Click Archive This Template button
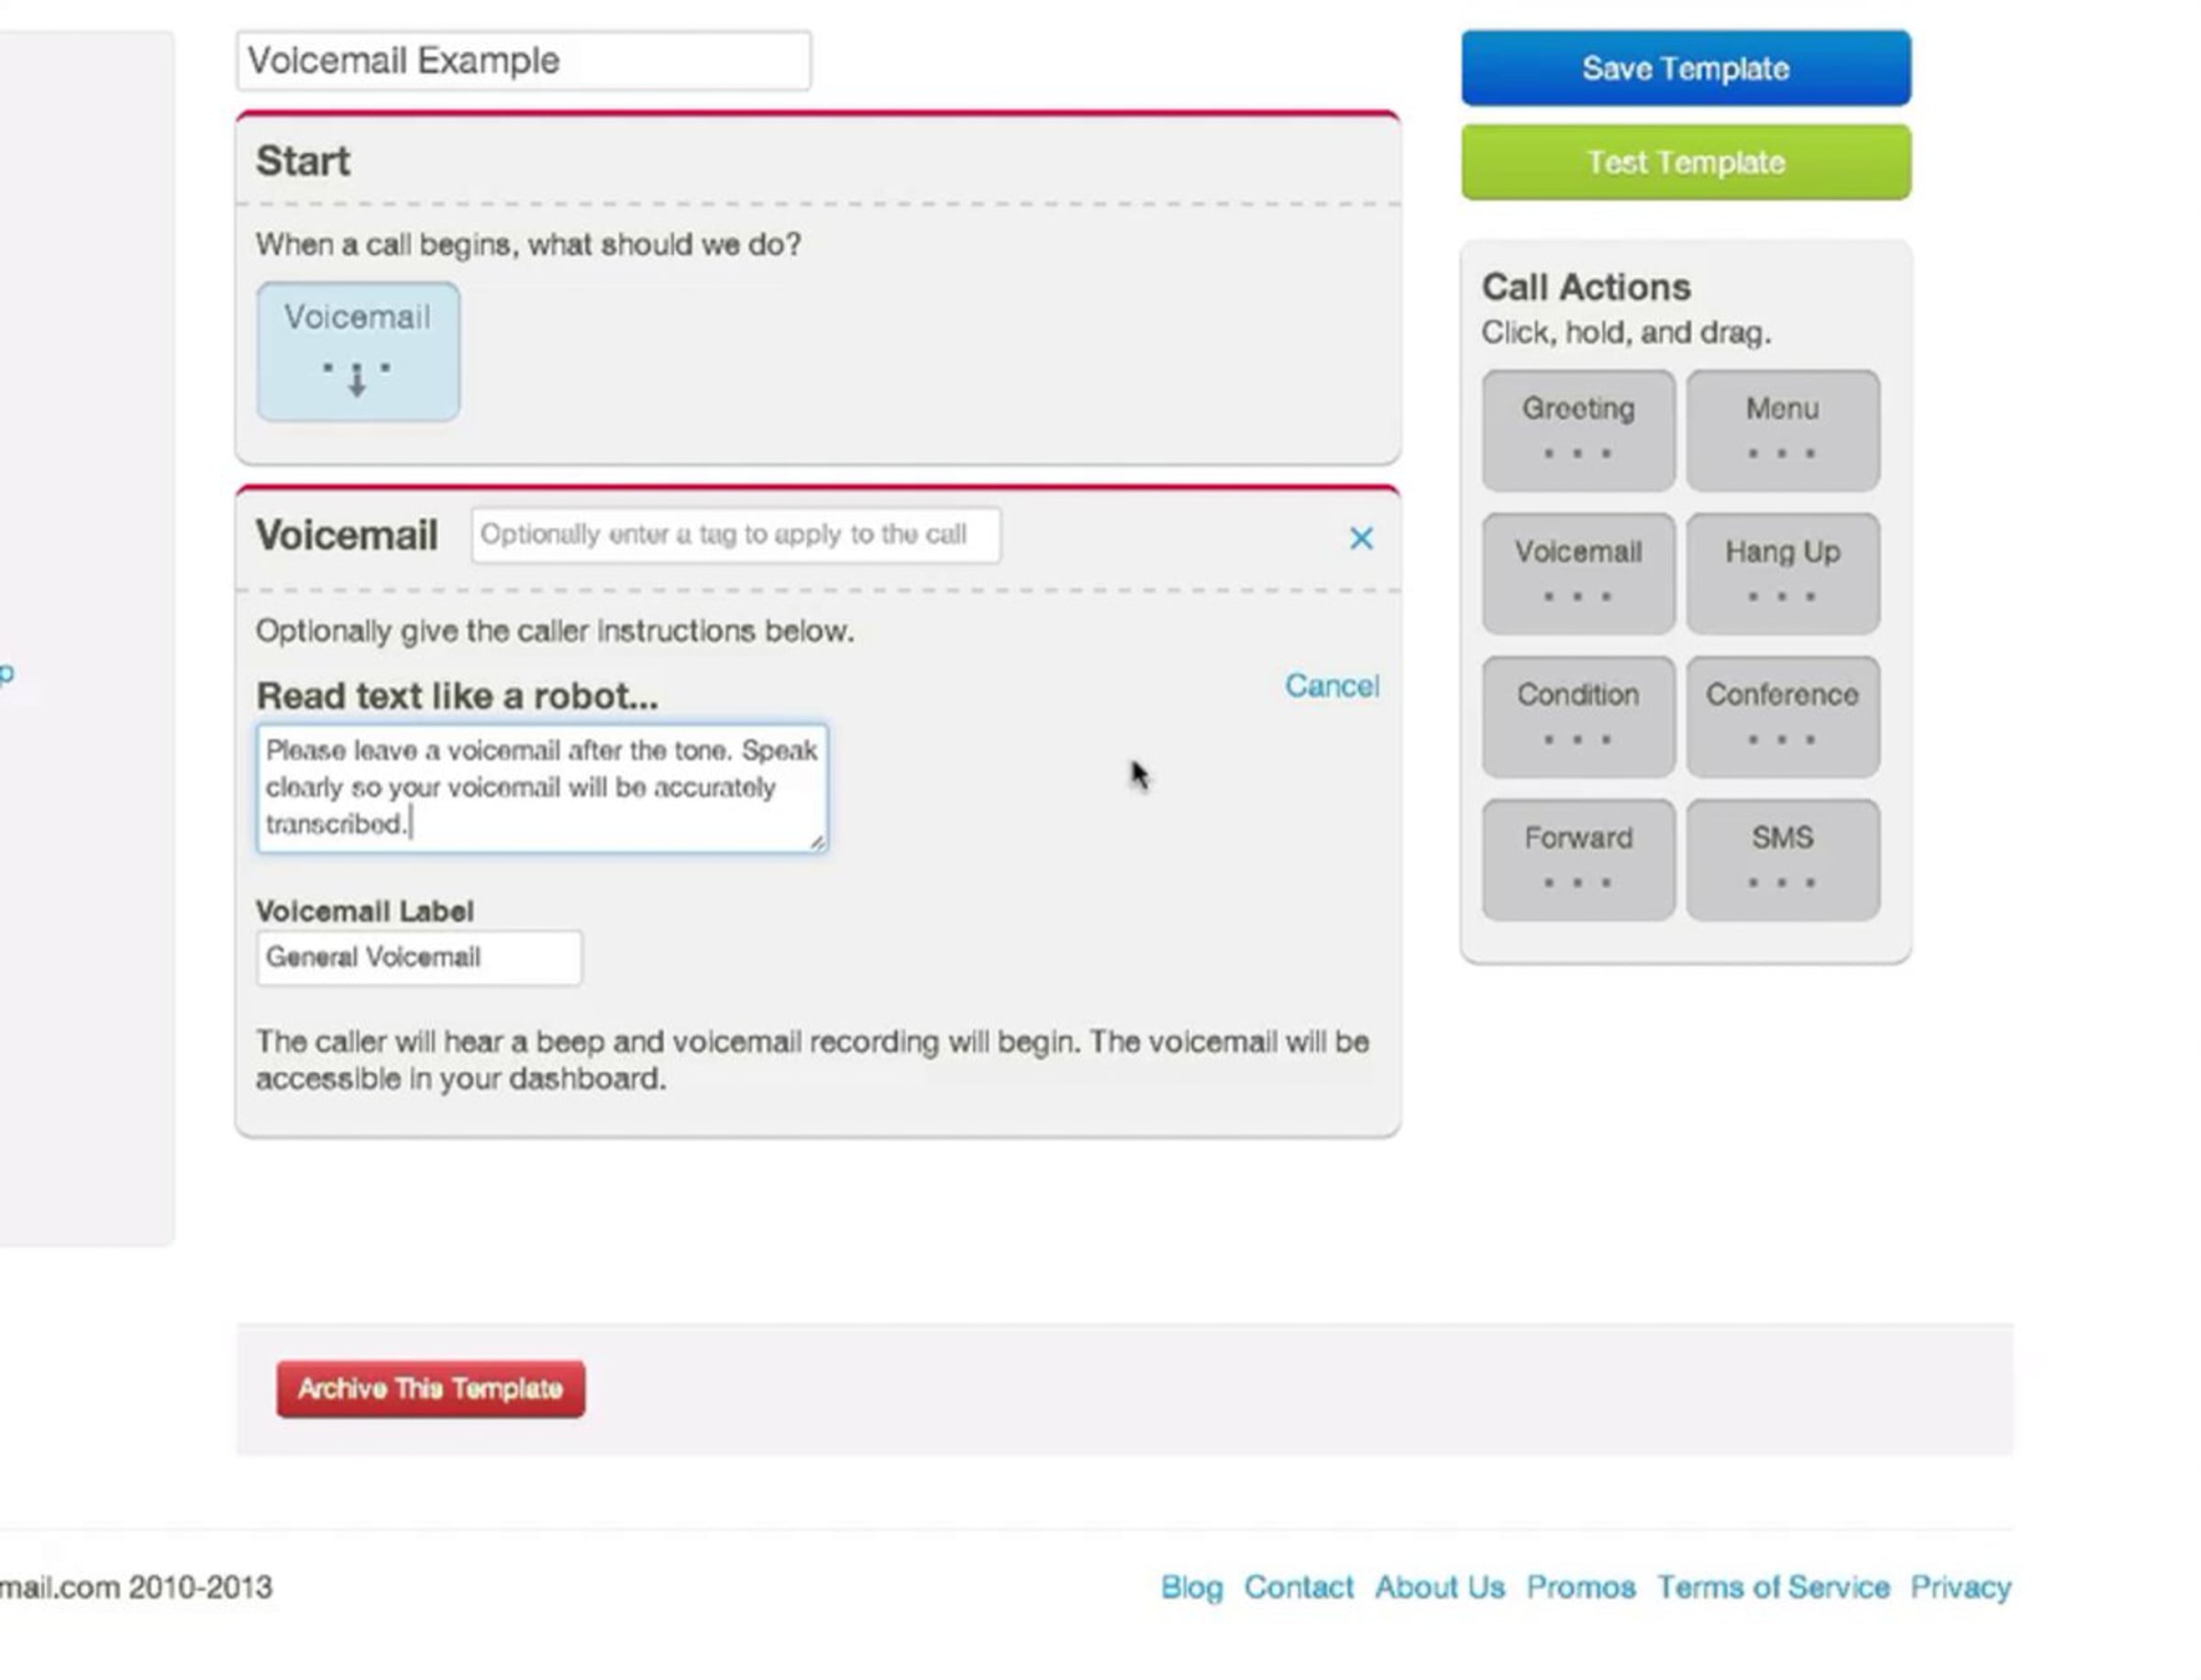 (431, 1388)
